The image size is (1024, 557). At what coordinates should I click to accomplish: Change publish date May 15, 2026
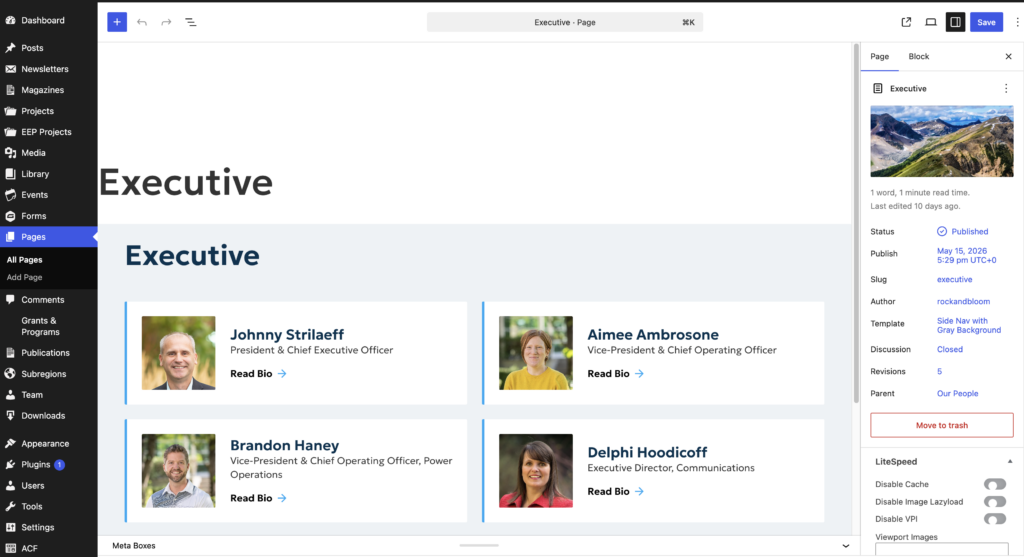967,255
